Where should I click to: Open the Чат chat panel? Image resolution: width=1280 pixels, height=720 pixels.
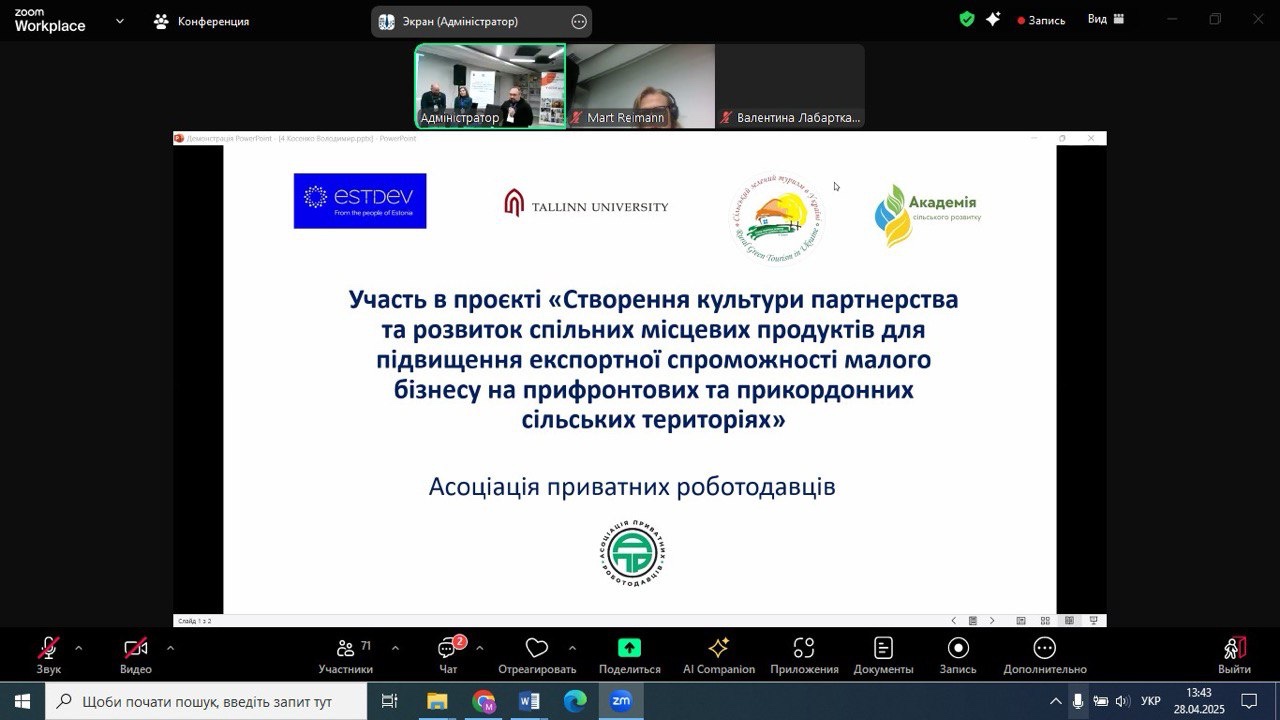pos(448,655)
